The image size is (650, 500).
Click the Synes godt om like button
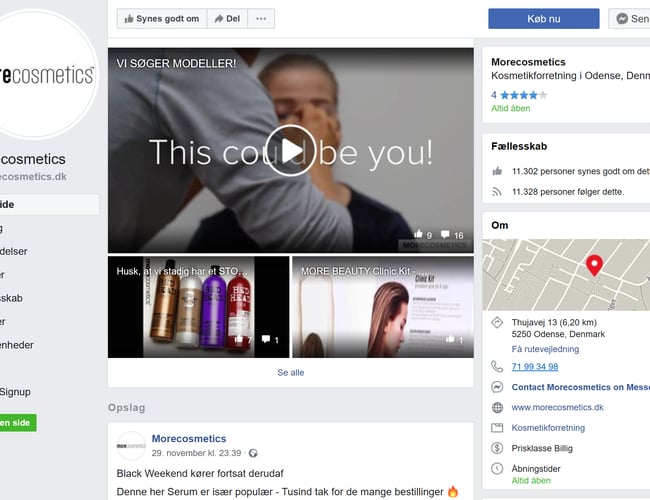[162, 19]
